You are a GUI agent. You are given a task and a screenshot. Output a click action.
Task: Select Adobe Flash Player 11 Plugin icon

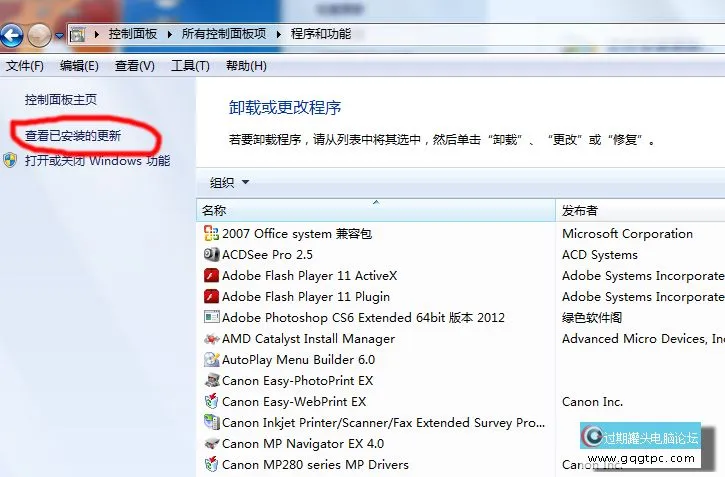(211, 297)
